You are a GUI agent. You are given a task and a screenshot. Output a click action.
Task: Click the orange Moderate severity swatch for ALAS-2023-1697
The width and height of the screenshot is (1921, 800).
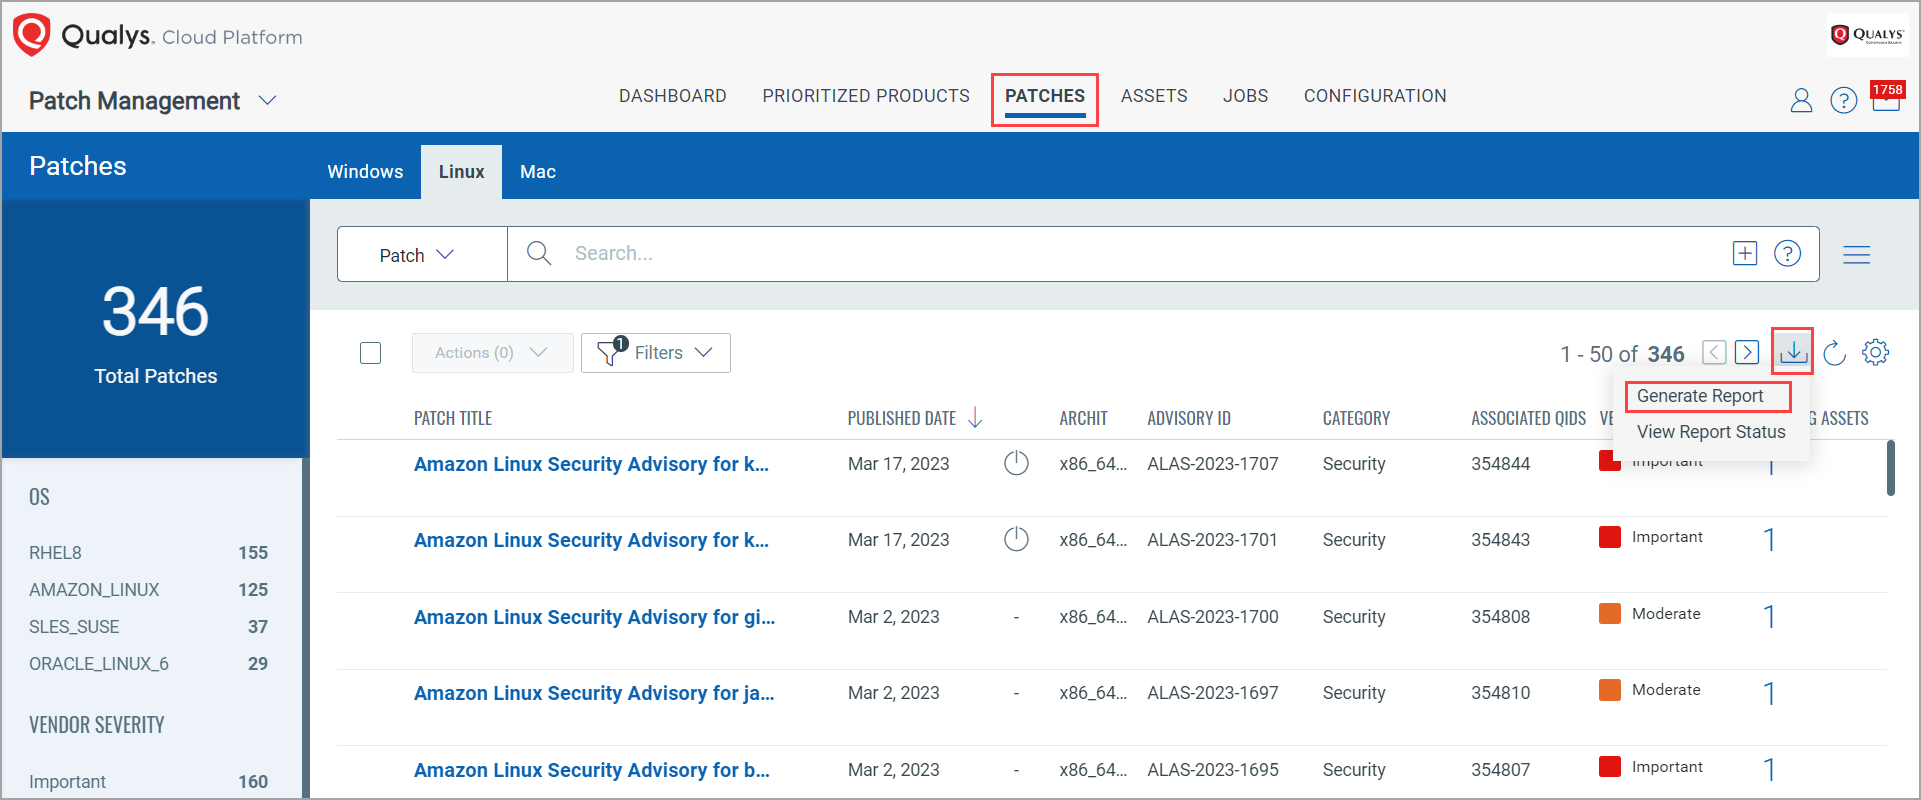(x=1609, y=690)
